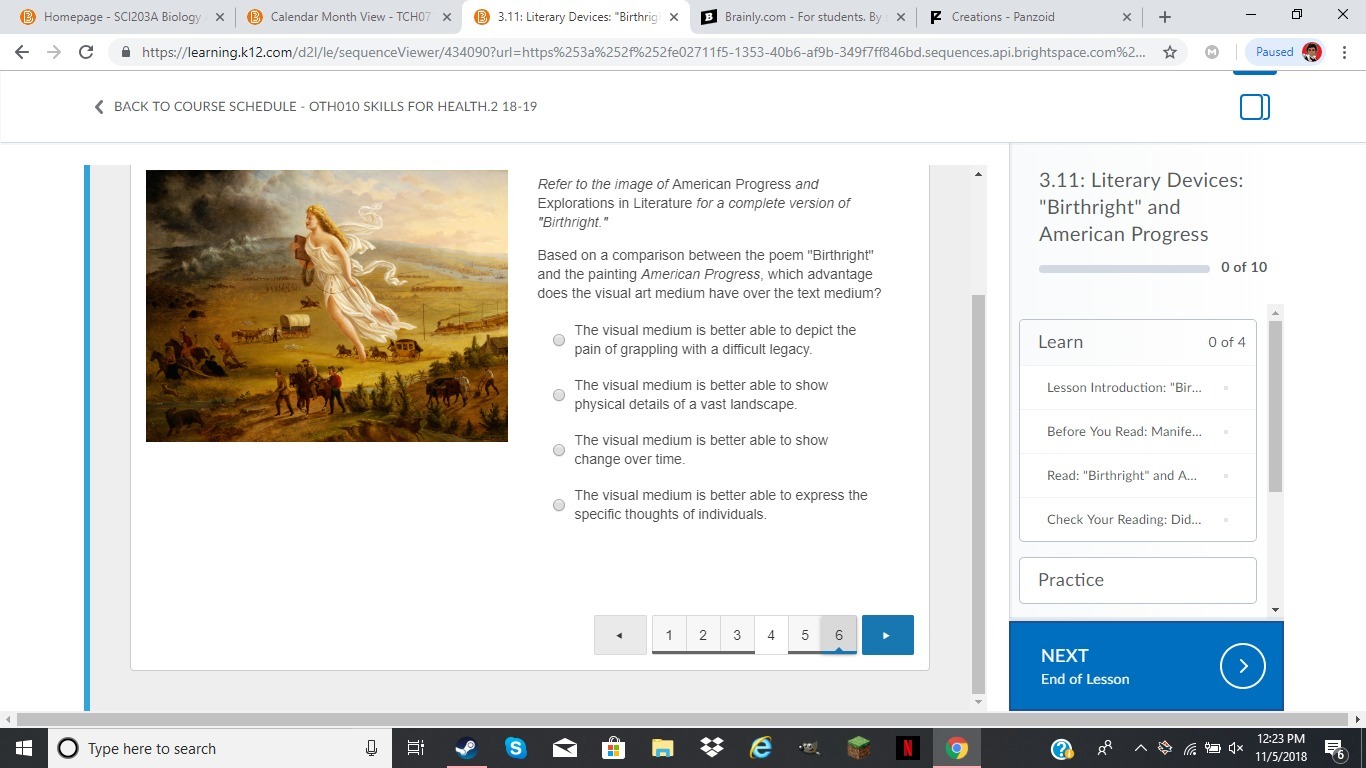The image size is (1366, 768).
Task: Close the Creations - Panzoid tab
Action: coord(1127,17)
